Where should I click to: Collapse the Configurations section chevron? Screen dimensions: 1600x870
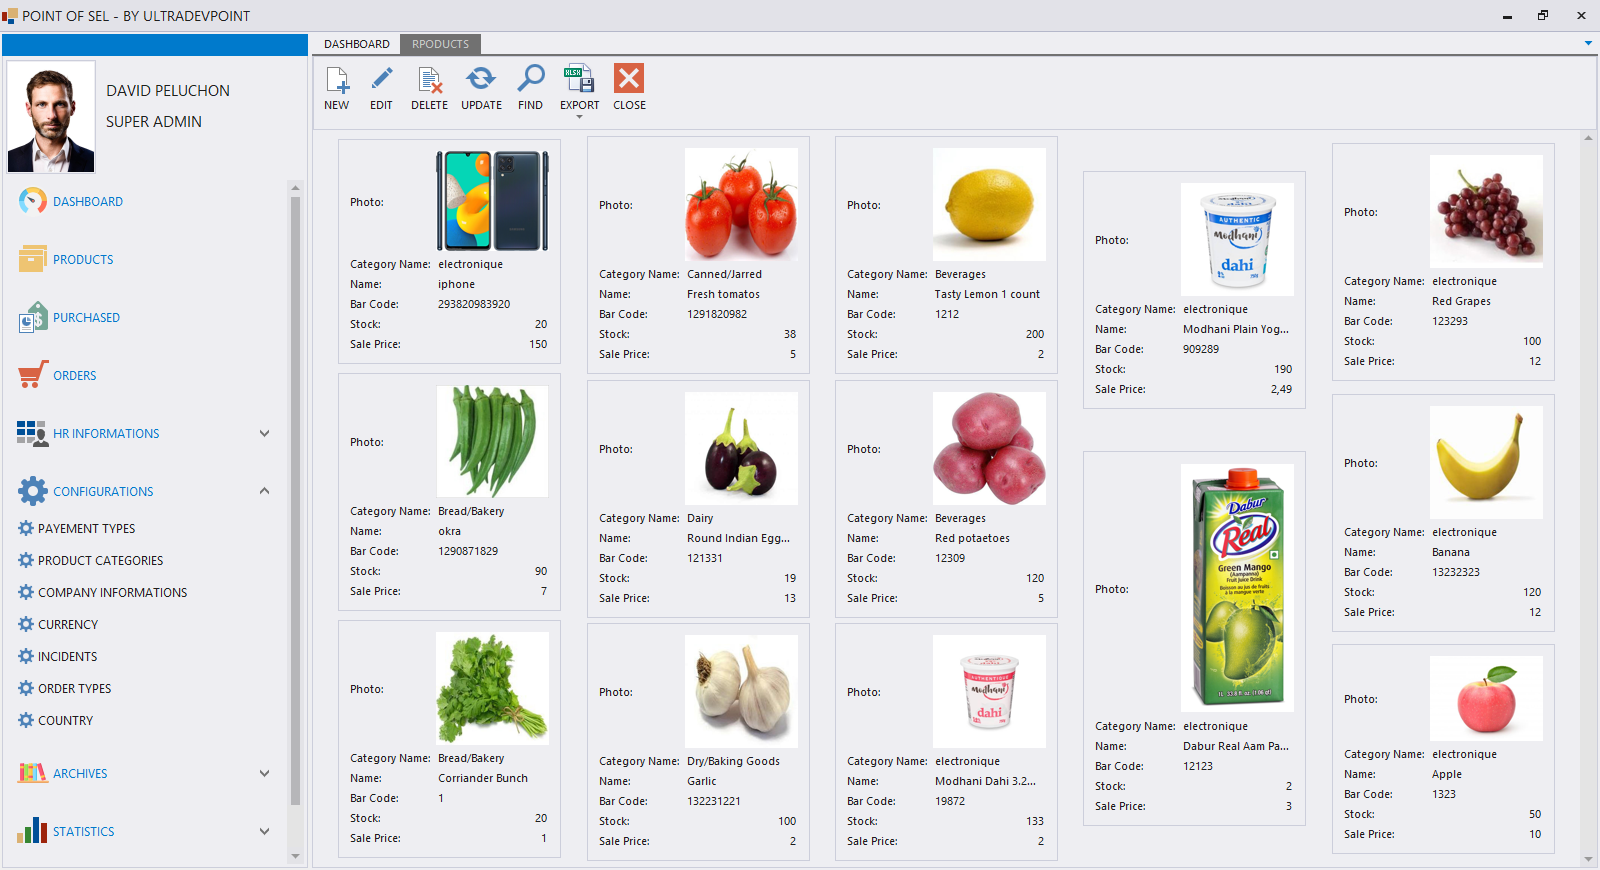(265, 491)
